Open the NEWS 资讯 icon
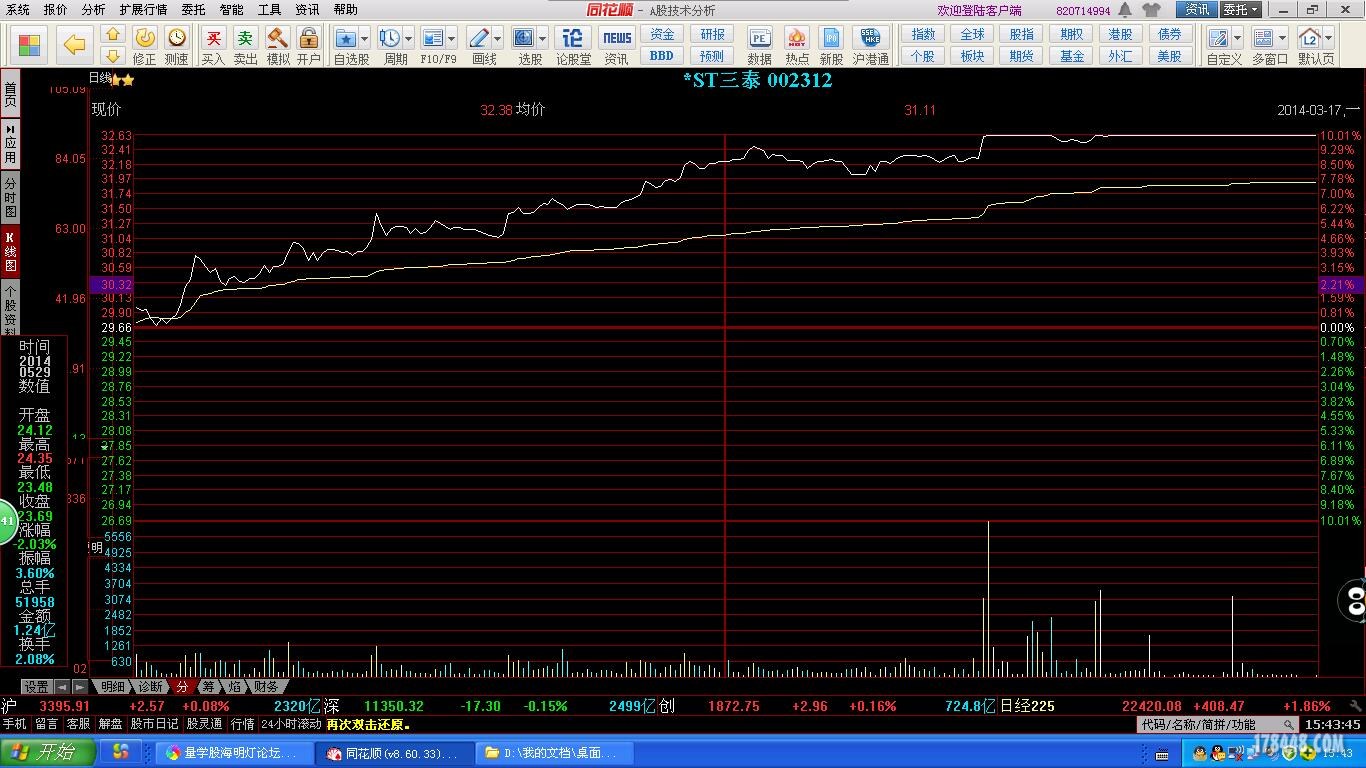Screen dimensions: 1366x768 pos(617,38)
